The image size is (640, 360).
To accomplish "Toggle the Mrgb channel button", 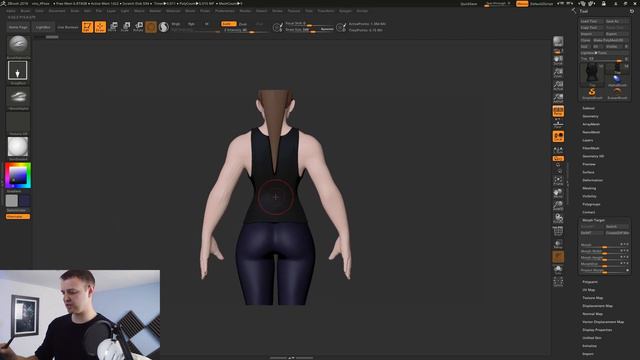I will (176, 24).
